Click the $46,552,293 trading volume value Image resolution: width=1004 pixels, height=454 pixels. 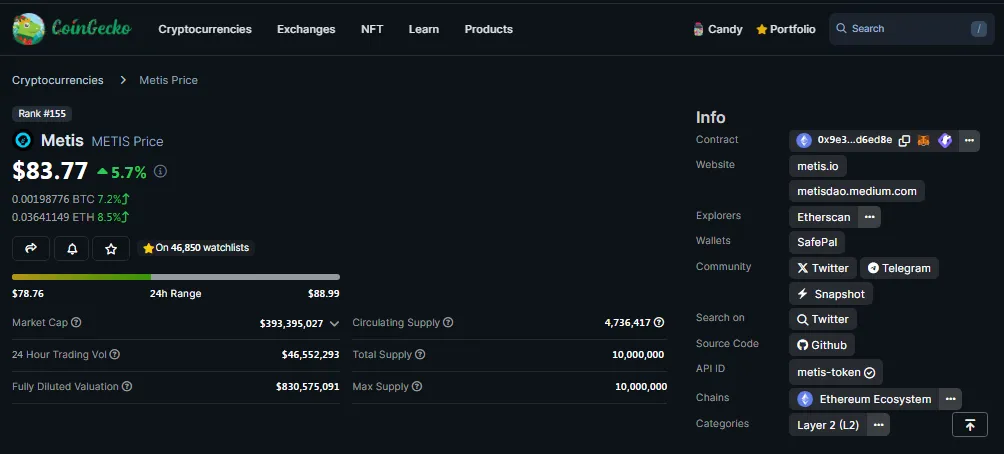[311, 355]
